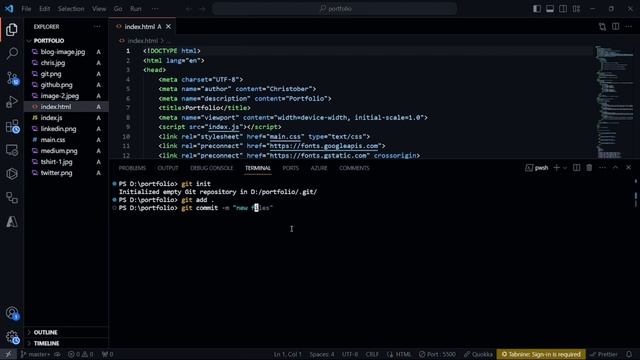This screenshot has width=640, height=360.
Task: Open the Manage gear settings icon
Action: (x=12, y=337)
